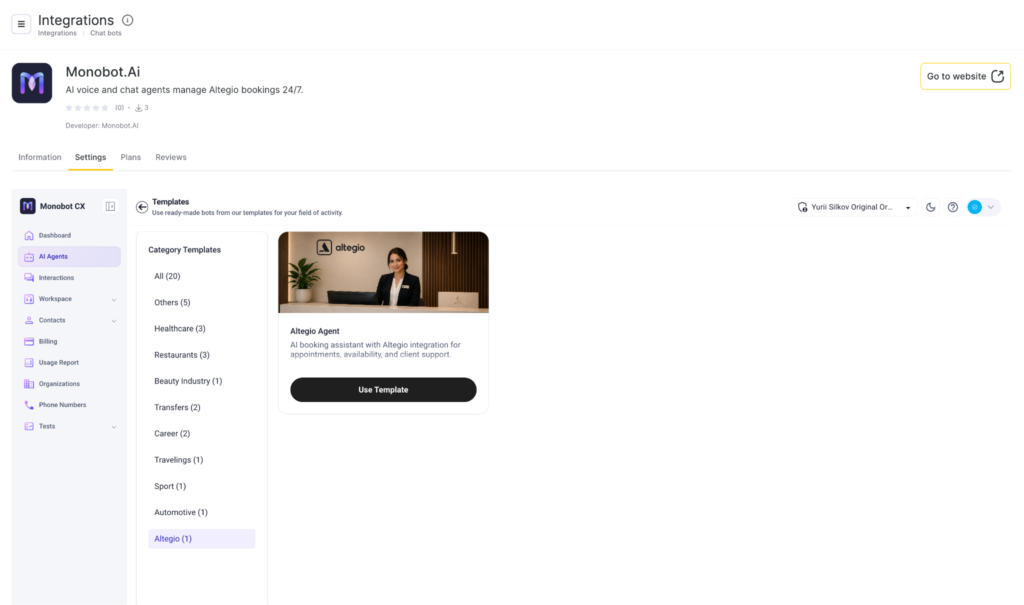1024x605 pixels.
Task: Click the Tests icon in sidebar
Action: pos(29,427)
